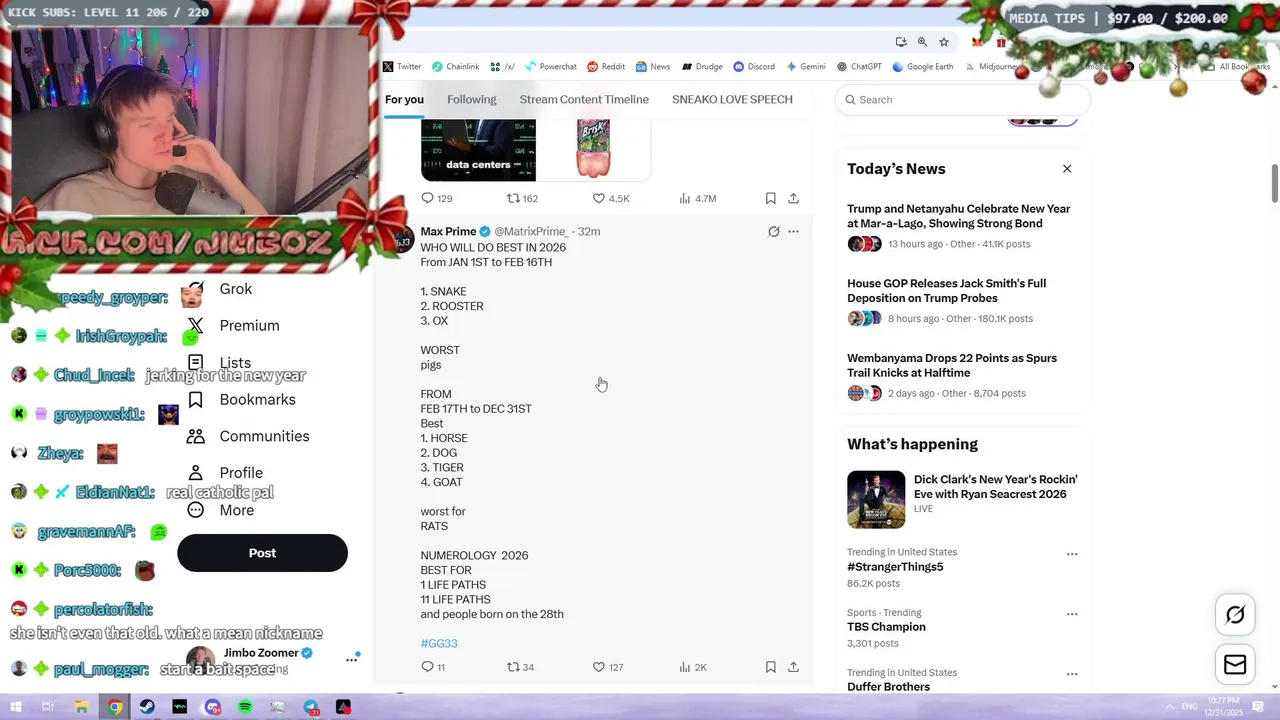The width and height of the screenshot is (1280, 720).
Task: Open the data centers image thumbnail
Action: pyautogui.click(x=478, y=150)
